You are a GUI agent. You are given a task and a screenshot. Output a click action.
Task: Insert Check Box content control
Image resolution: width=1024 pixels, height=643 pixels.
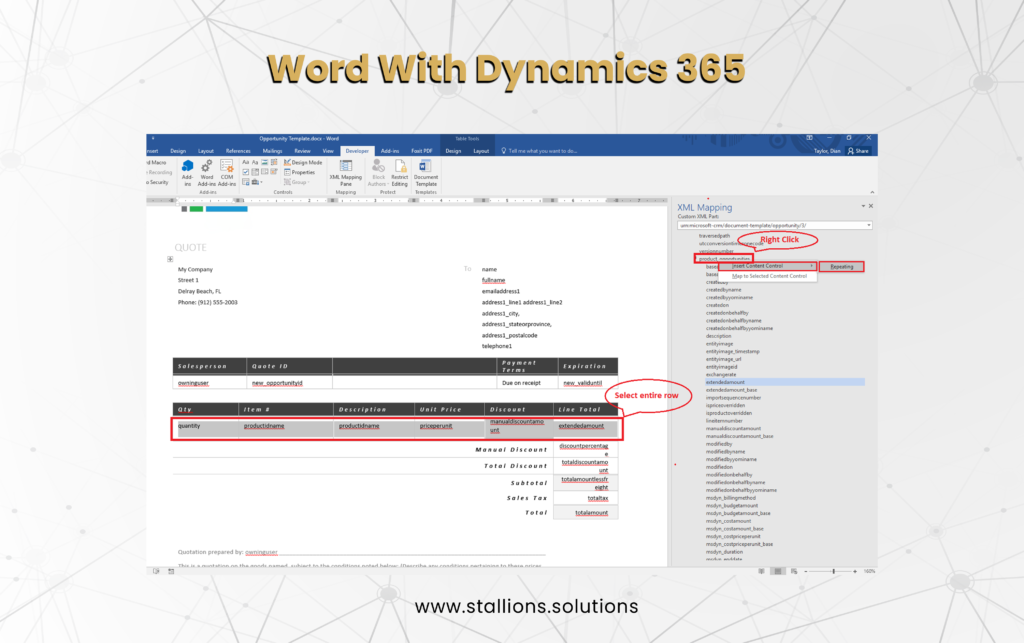(246, 172)
